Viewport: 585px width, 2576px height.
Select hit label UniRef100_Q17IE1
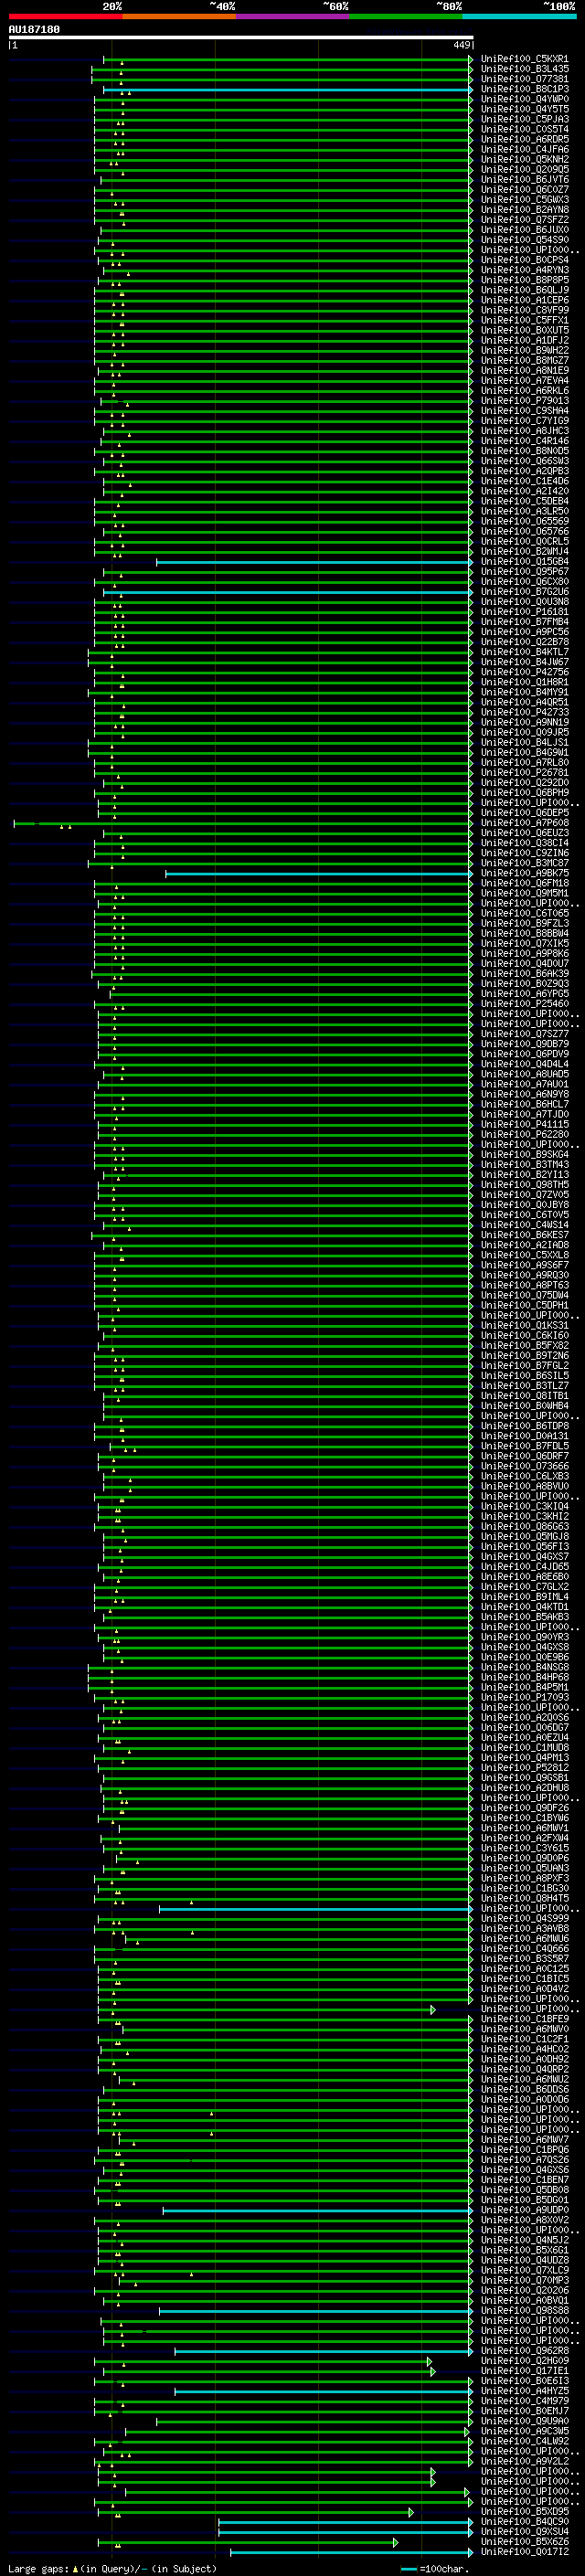(x=524, y=2372)
